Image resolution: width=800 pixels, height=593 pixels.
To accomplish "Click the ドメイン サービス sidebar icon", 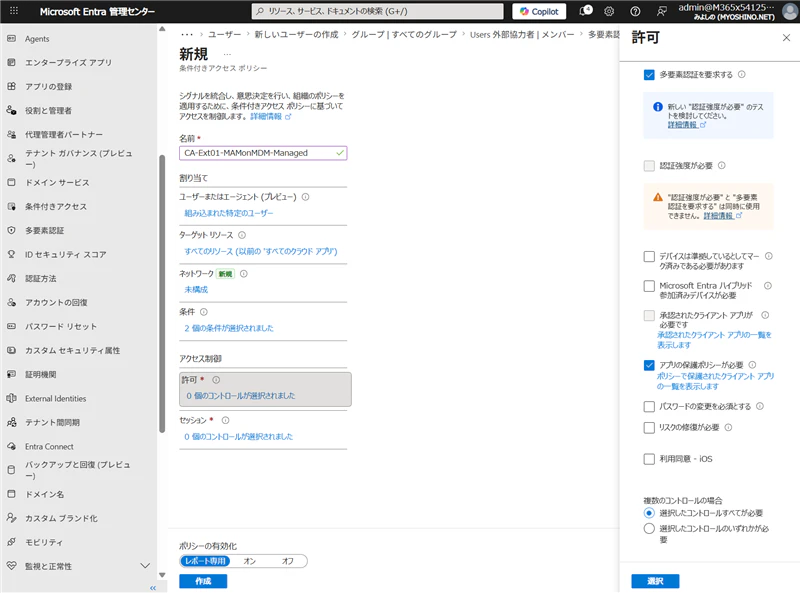I will tap(11, 182).
